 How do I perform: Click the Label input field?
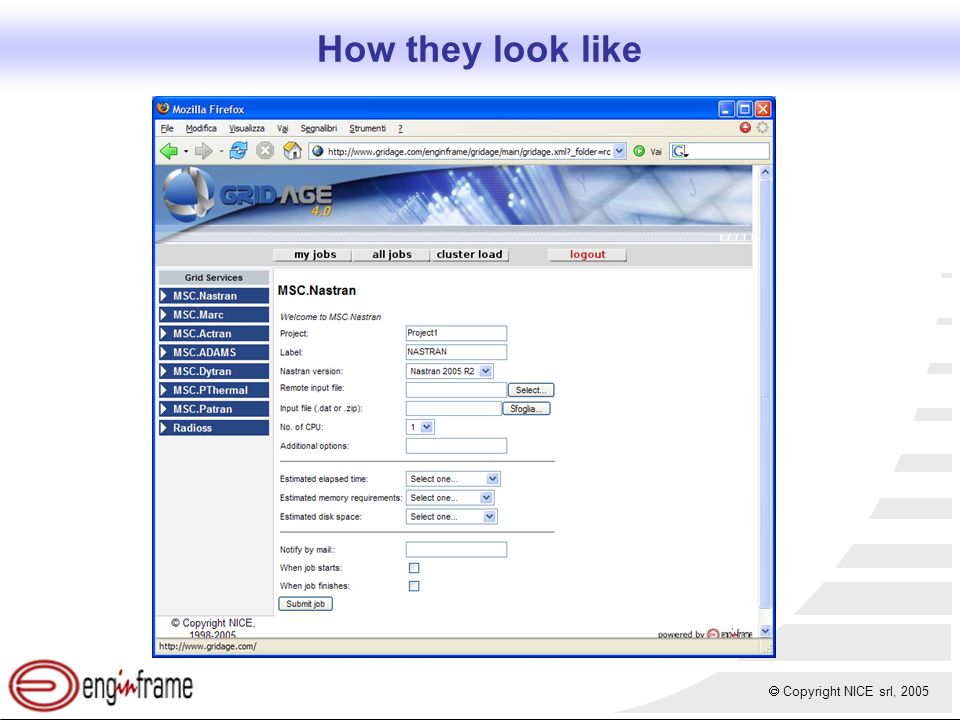[456, 351]
